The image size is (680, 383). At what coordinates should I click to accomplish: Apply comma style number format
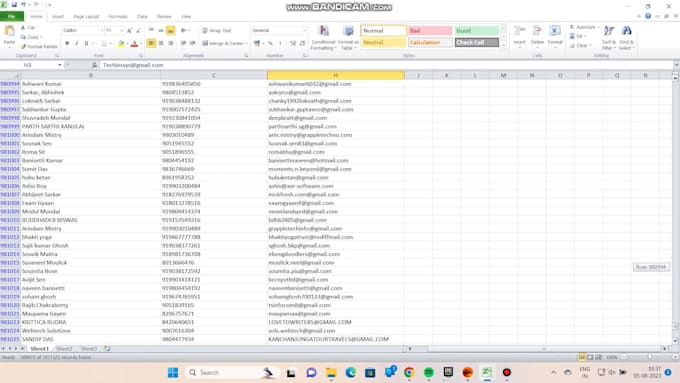[x=280, y=43]
